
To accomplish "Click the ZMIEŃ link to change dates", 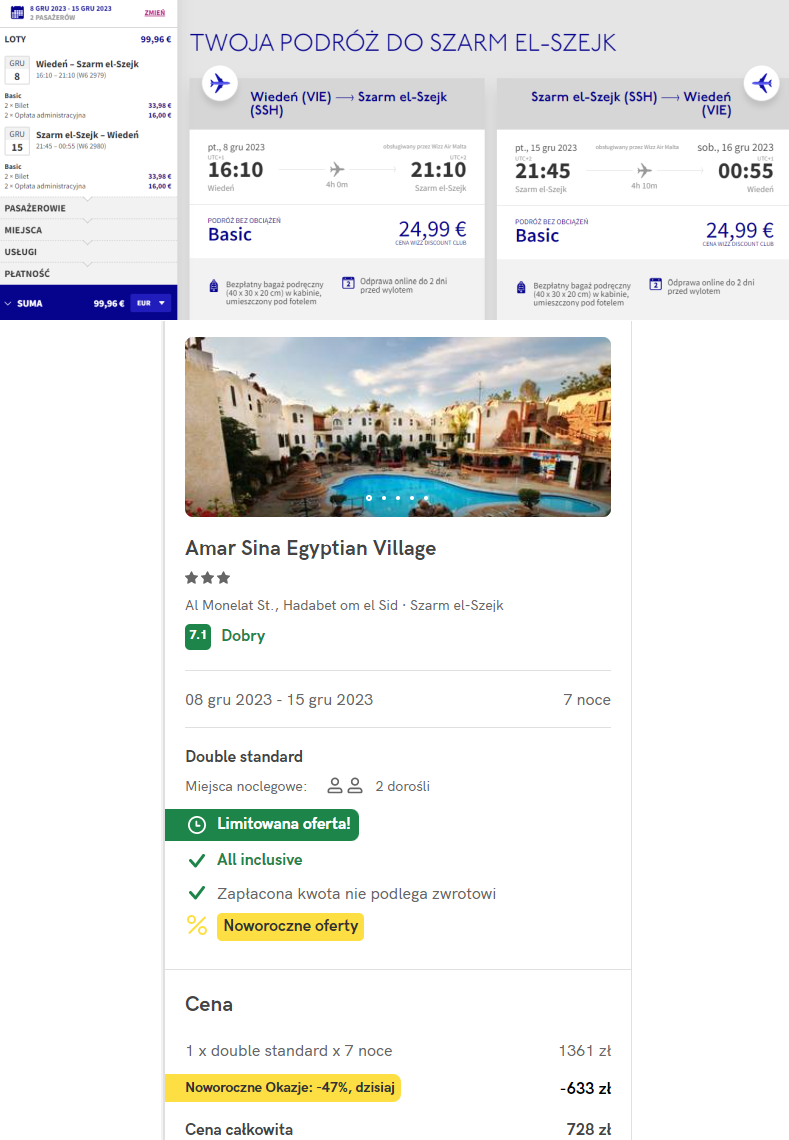I will 154,12.
